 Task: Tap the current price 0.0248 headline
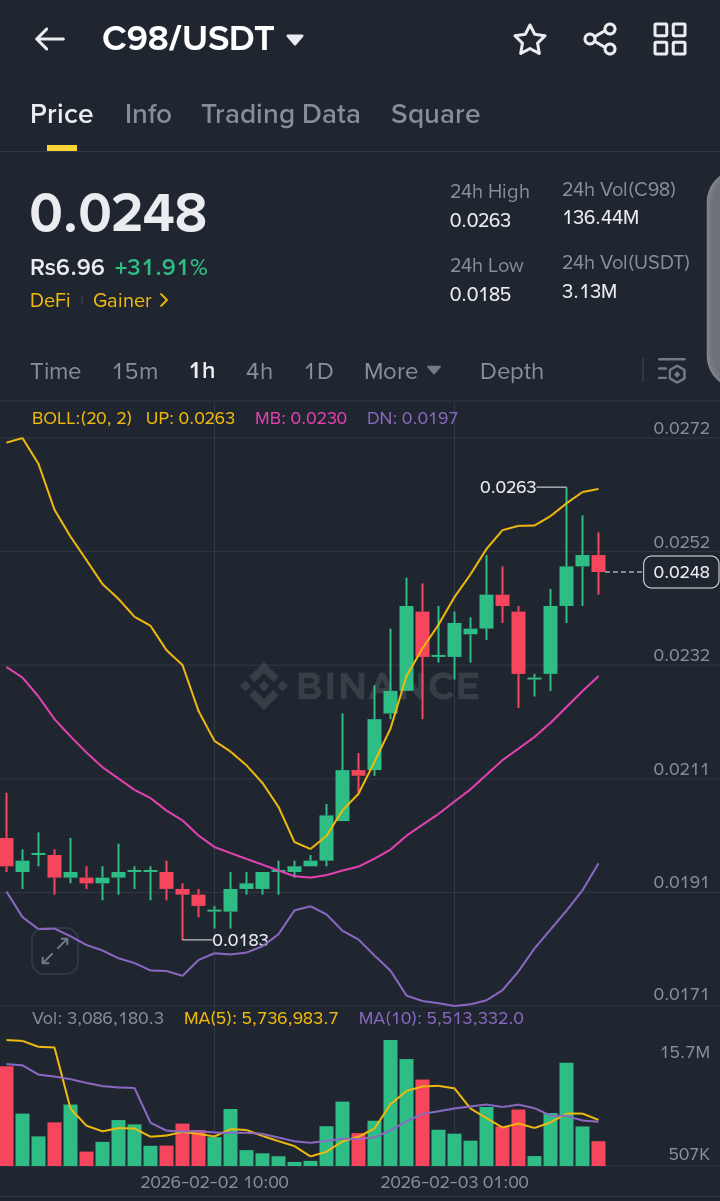[x=118, y=212]
